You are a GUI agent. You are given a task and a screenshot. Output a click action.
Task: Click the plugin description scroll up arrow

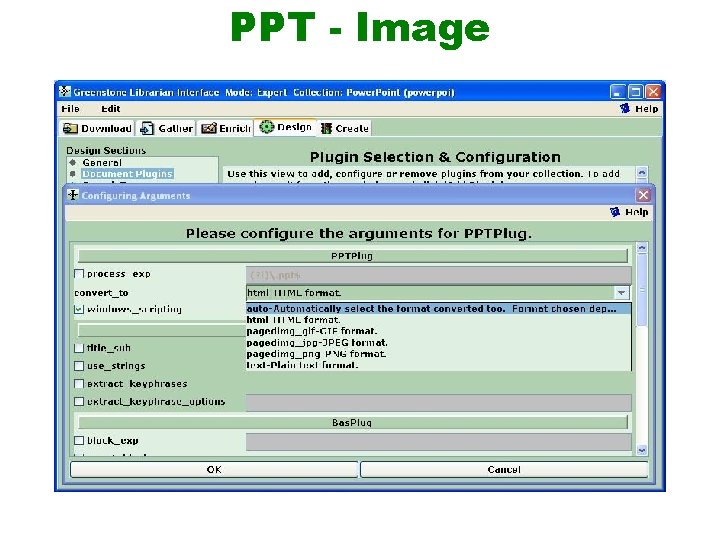click(642, 173)
